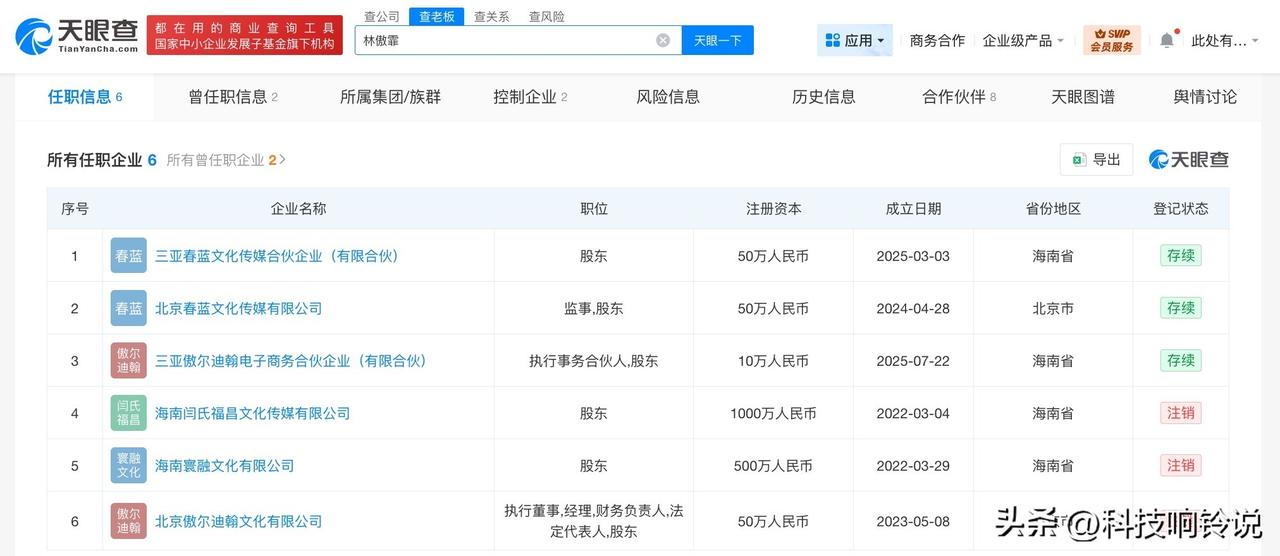Screen dimensions: 1280x556
Task: Clear the search box with the X icon
Action: (663, 40)
